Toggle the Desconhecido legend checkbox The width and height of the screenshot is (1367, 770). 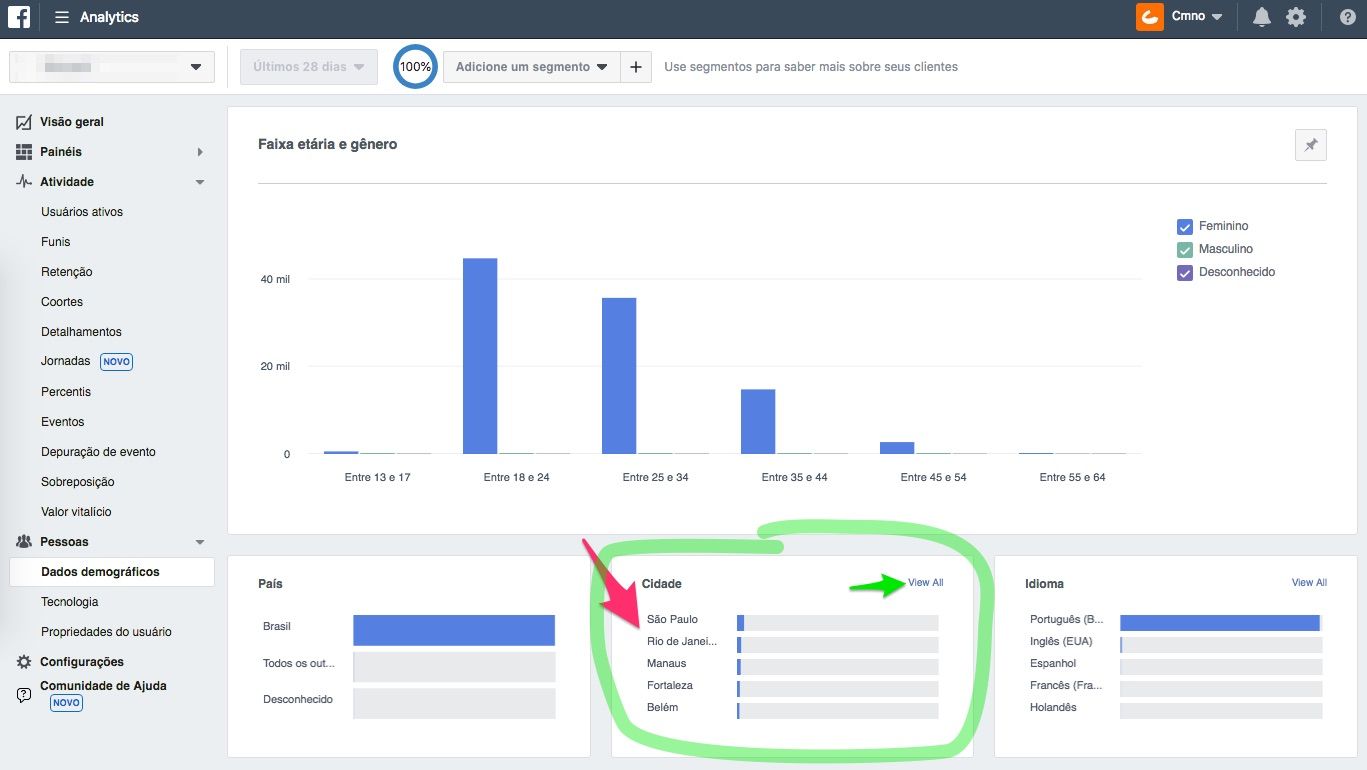(x=1185, y=273)
